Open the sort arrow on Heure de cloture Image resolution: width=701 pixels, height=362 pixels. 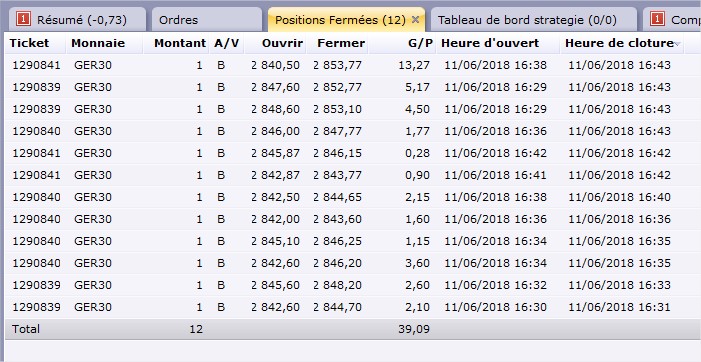coord(677,44)
